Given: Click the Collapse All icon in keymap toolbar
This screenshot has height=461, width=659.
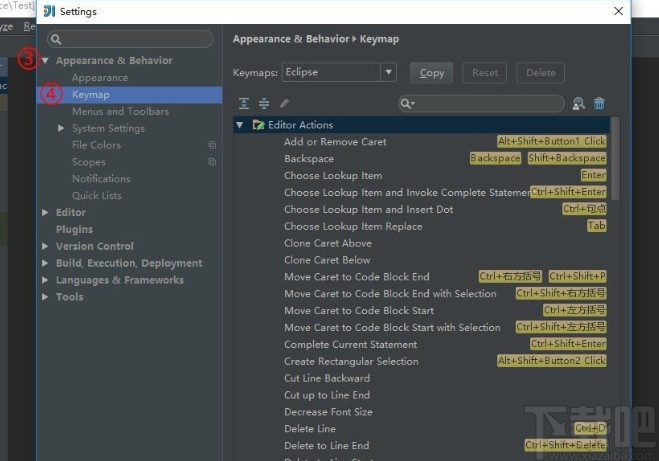Looking at the screenshot, I should (x=264, y=103).
